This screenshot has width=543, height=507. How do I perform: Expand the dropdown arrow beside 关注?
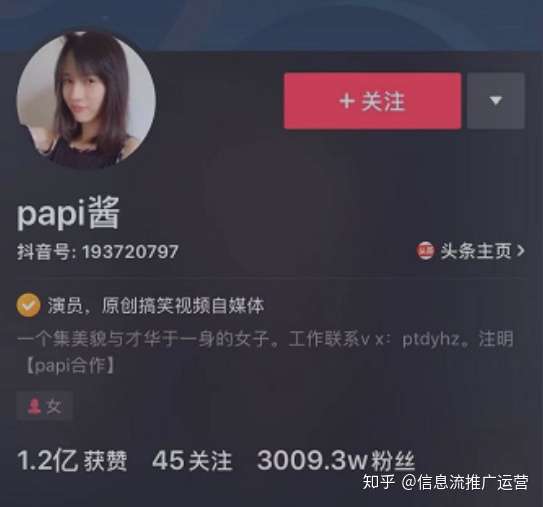(x=496, y=101)
